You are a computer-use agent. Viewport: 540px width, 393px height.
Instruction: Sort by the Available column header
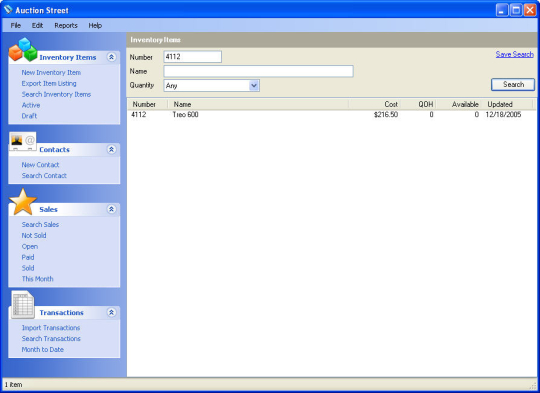point(458,104)
